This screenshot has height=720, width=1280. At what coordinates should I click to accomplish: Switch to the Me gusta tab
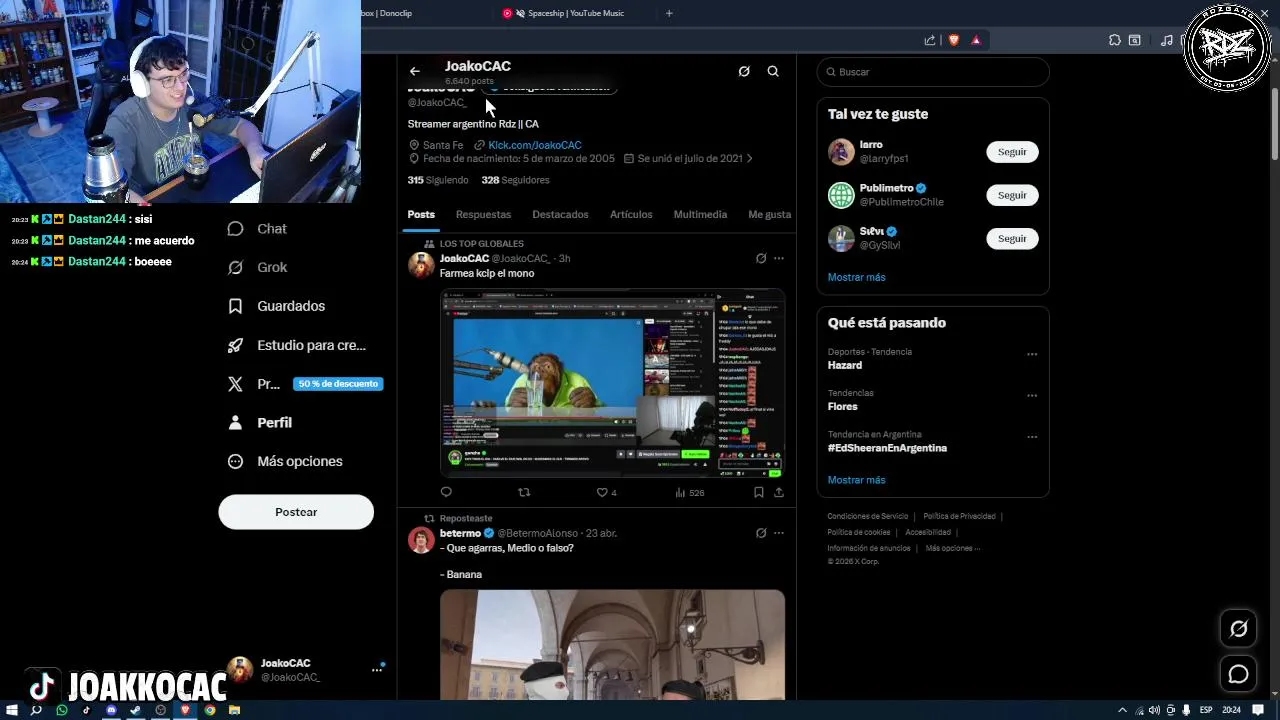(x=769, y=214)
